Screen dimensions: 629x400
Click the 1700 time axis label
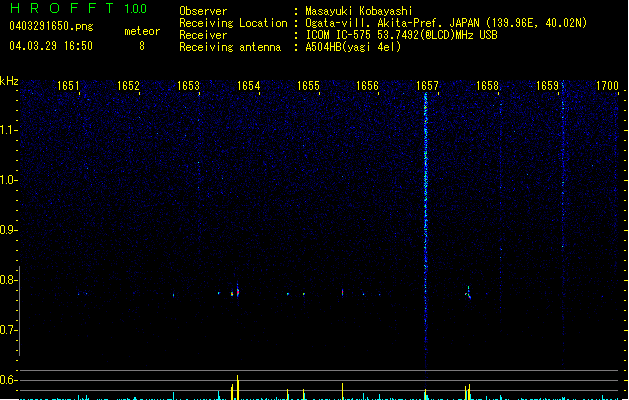pos(607,86)
